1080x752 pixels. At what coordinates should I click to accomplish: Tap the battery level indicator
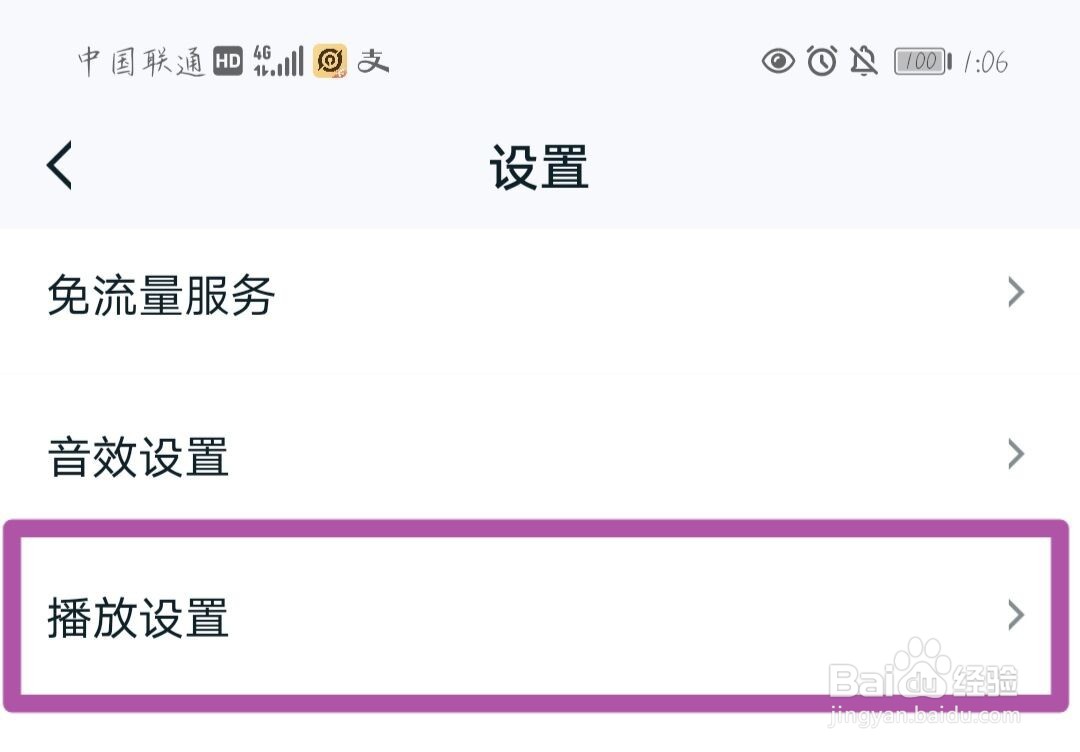(922, 62)
